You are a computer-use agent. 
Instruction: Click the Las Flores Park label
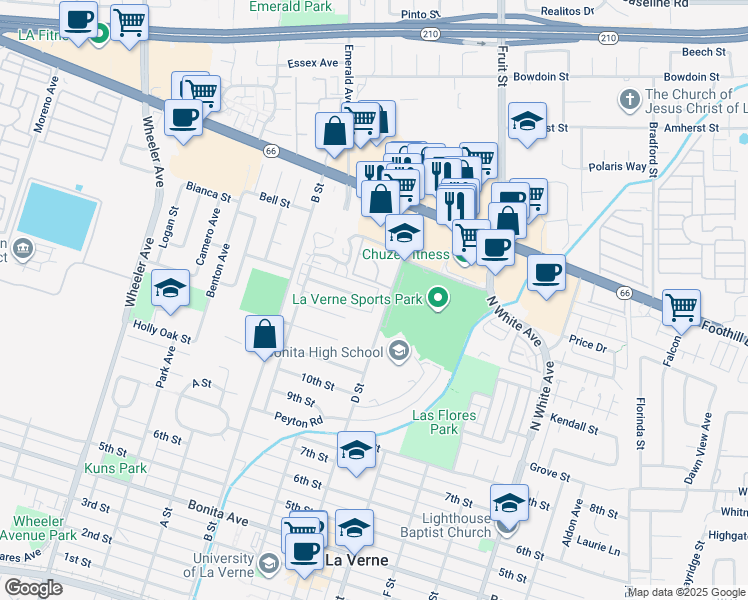coord(445,422)
